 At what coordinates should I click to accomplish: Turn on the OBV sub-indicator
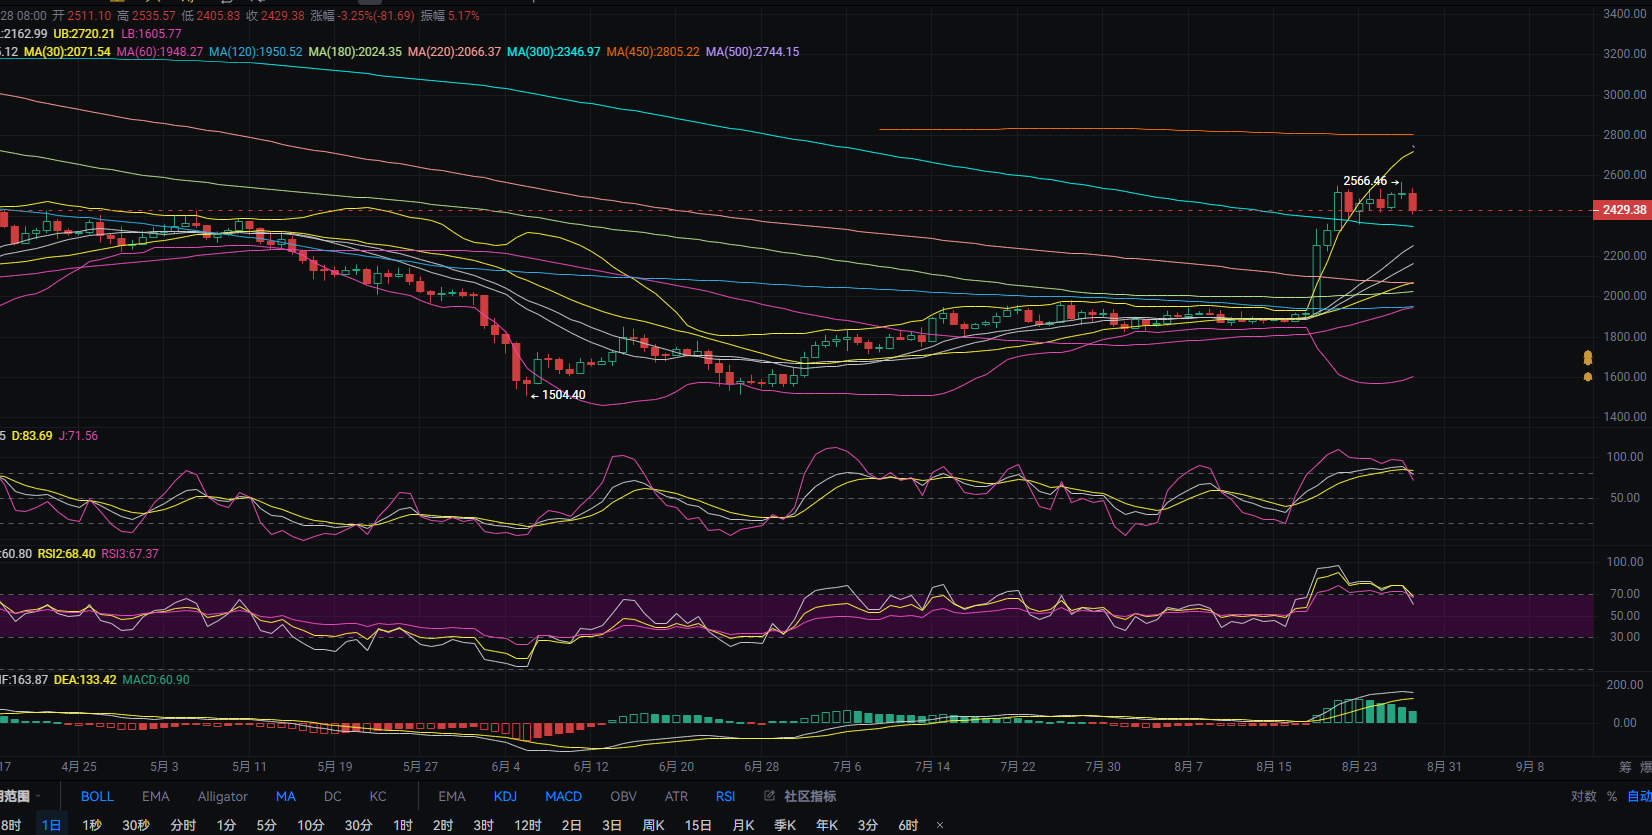click(623, 796)
